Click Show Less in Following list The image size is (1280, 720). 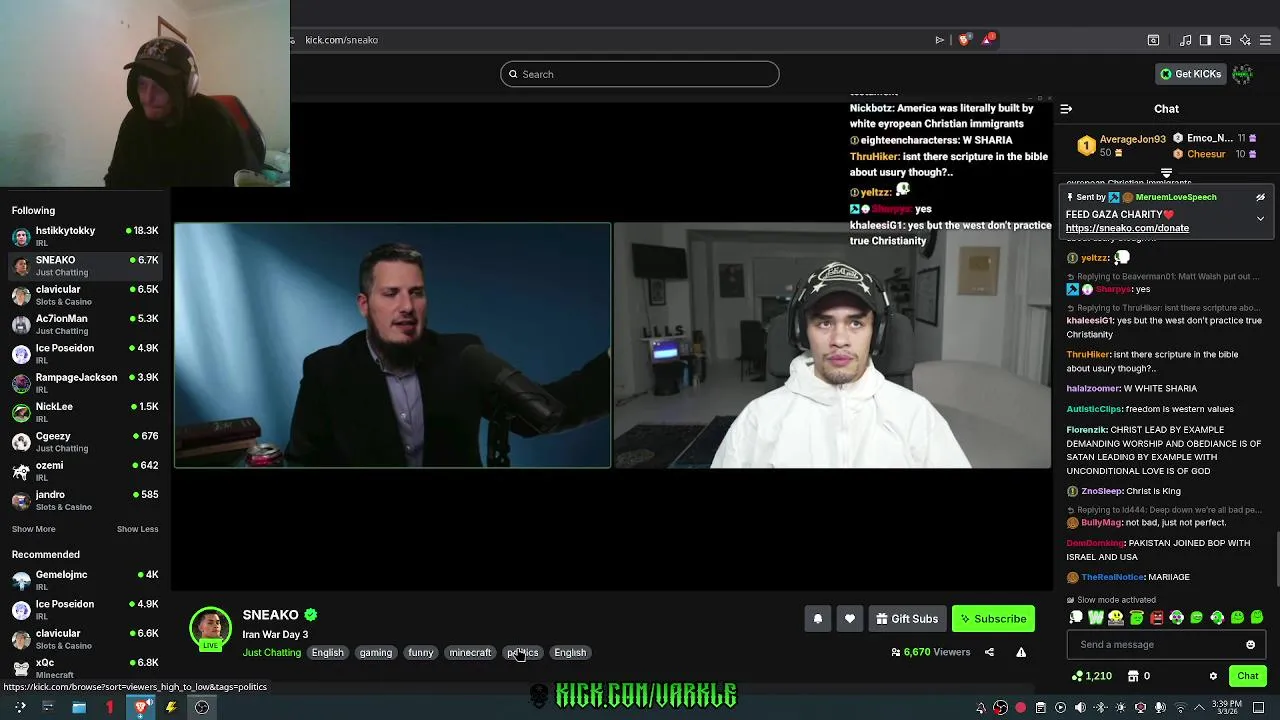click(x=137, y=529)
